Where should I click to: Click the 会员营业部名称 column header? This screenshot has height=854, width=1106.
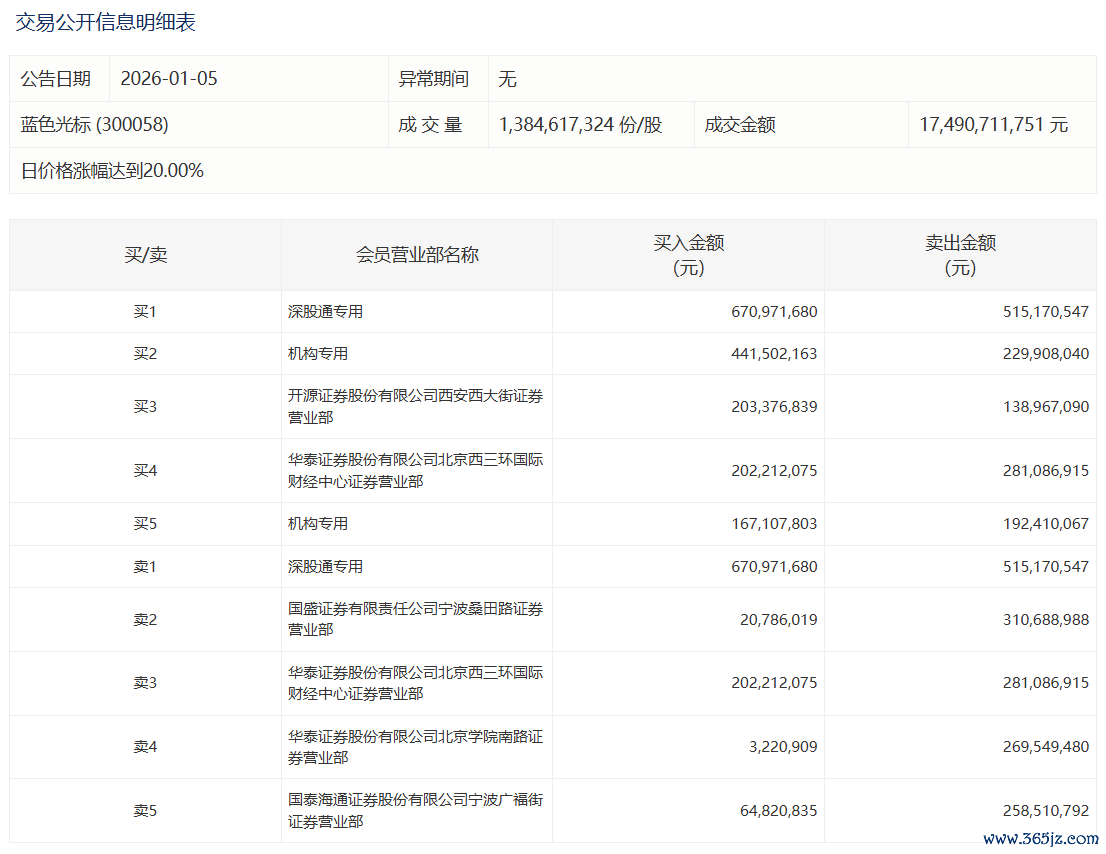417,255
